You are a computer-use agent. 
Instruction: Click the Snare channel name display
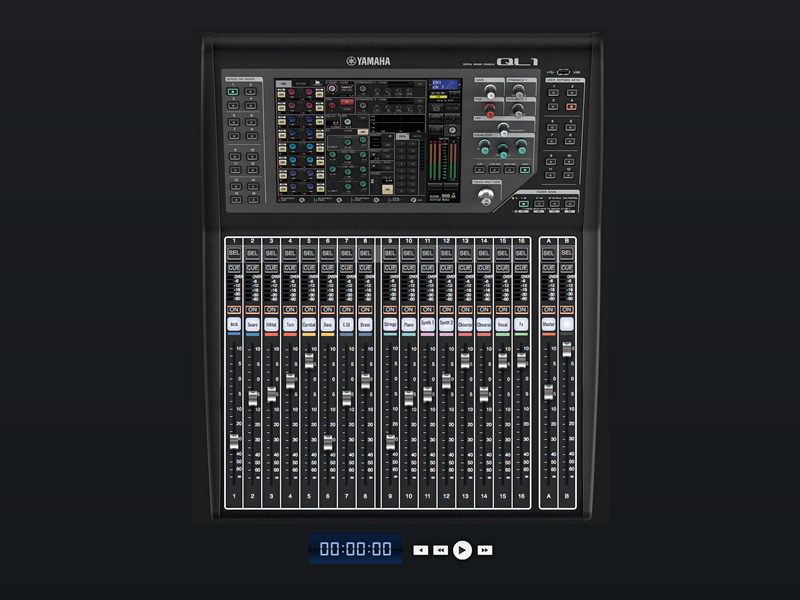(253, 324)
